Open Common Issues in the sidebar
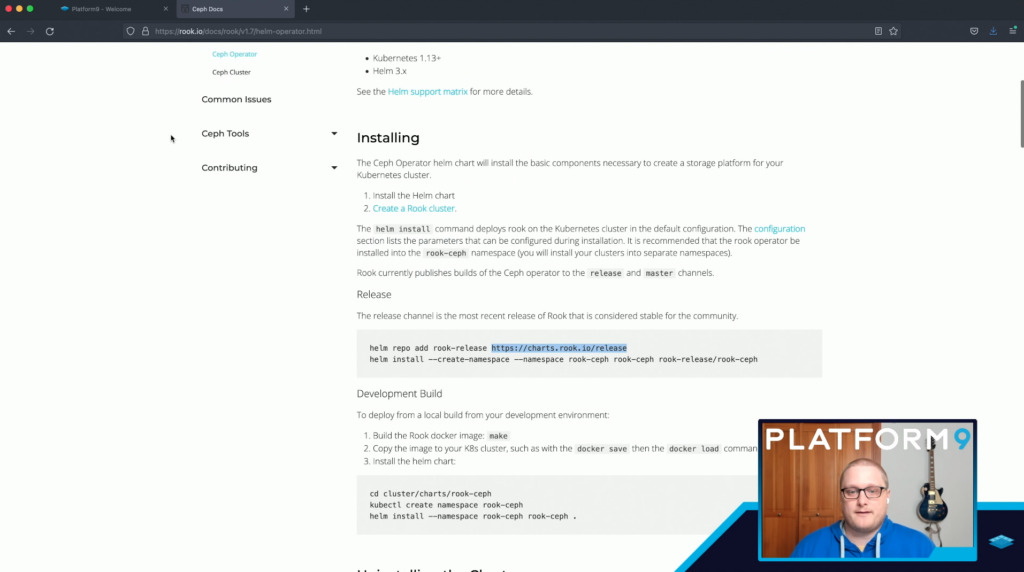The image size is (1024, 572). pos(236,99)
